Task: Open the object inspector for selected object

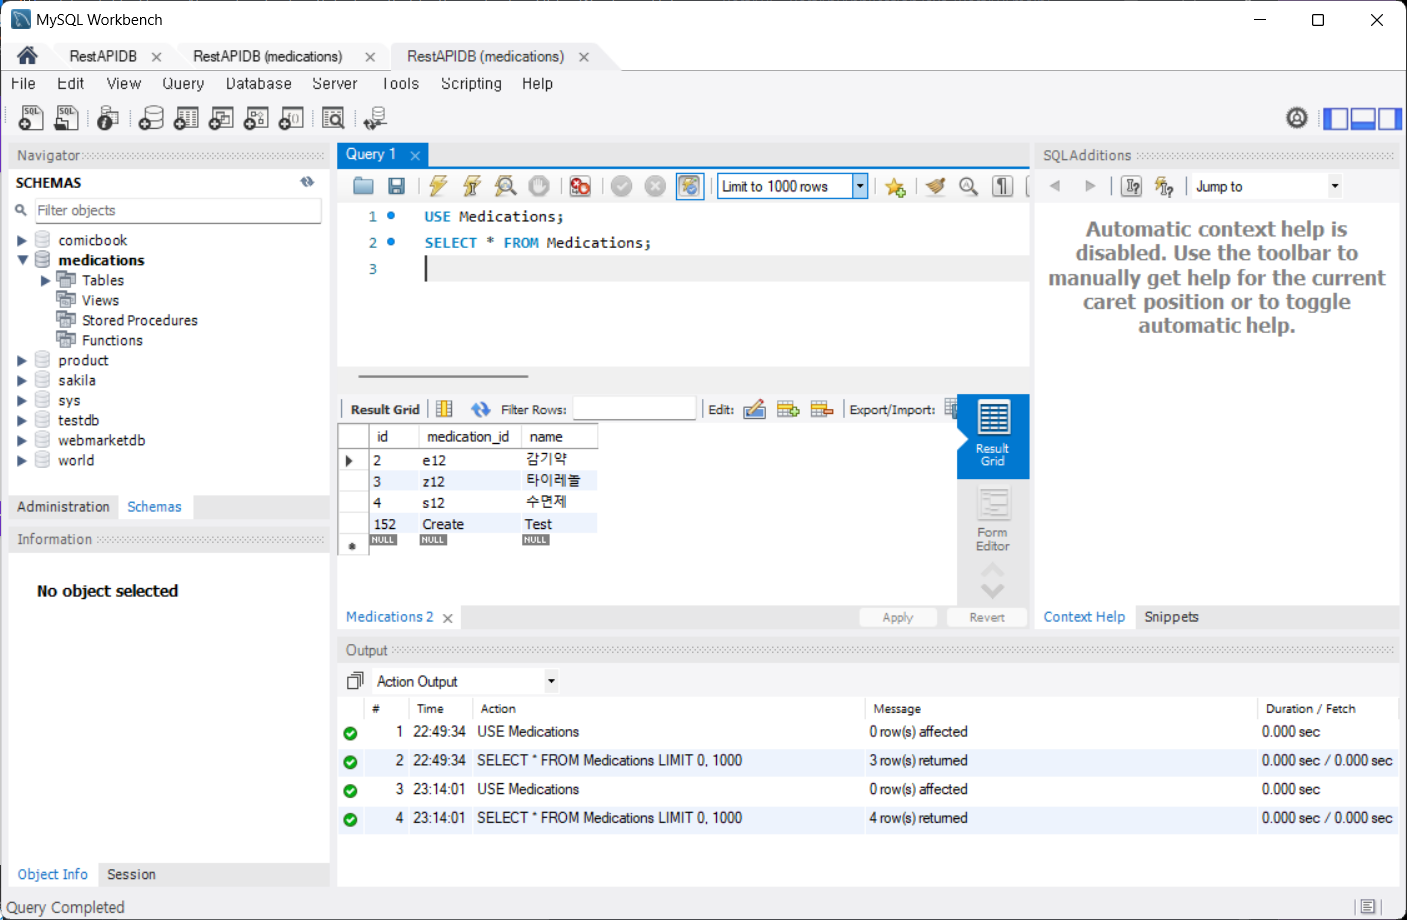Action: pos(108,118)
